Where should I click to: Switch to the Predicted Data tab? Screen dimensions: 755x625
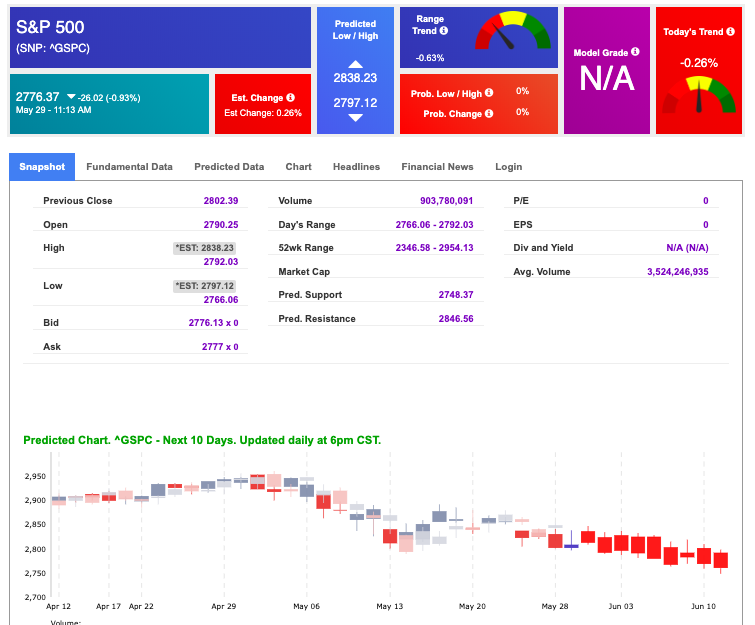[229, 167]
